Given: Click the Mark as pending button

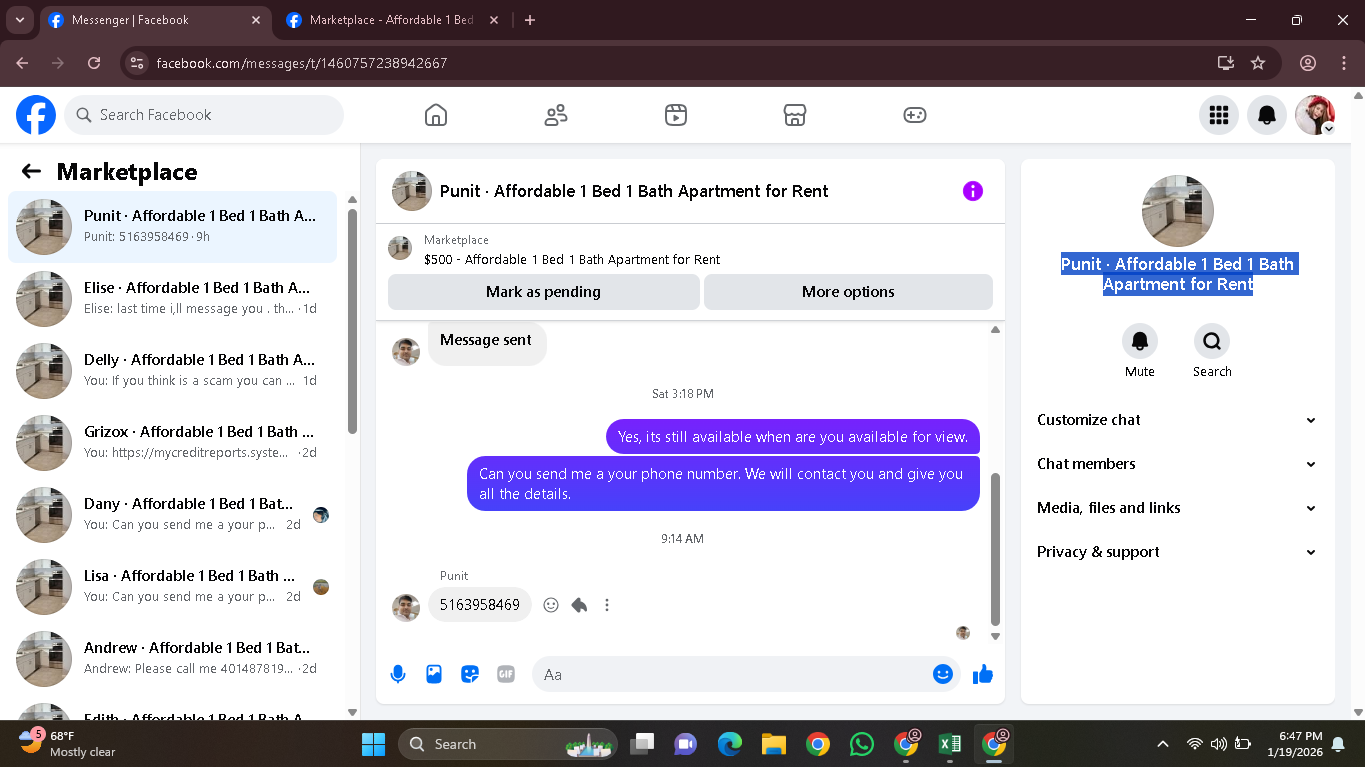Looking at the screenshot, I should pyautogui.click(x=543, y=292).
